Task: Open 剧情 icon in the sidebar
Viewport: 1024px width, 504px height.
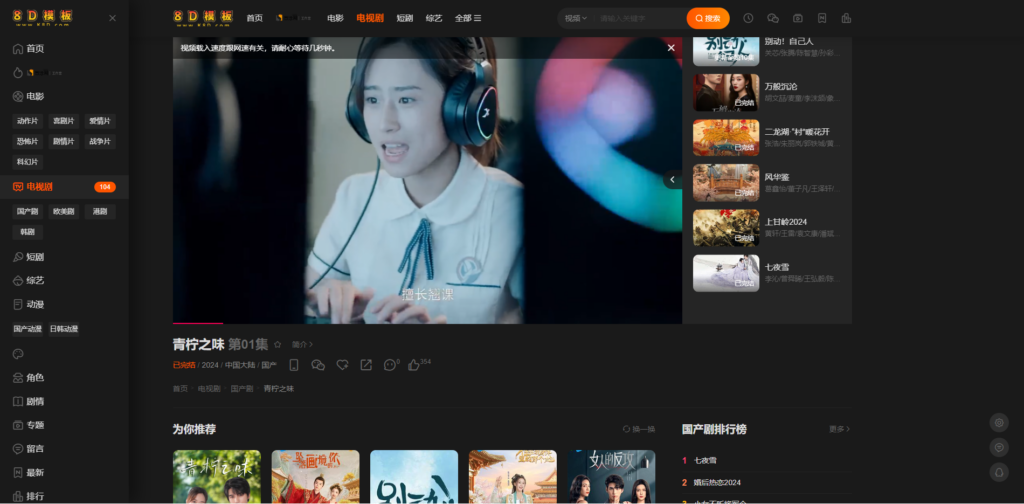Action: click(x=18, y=402)
